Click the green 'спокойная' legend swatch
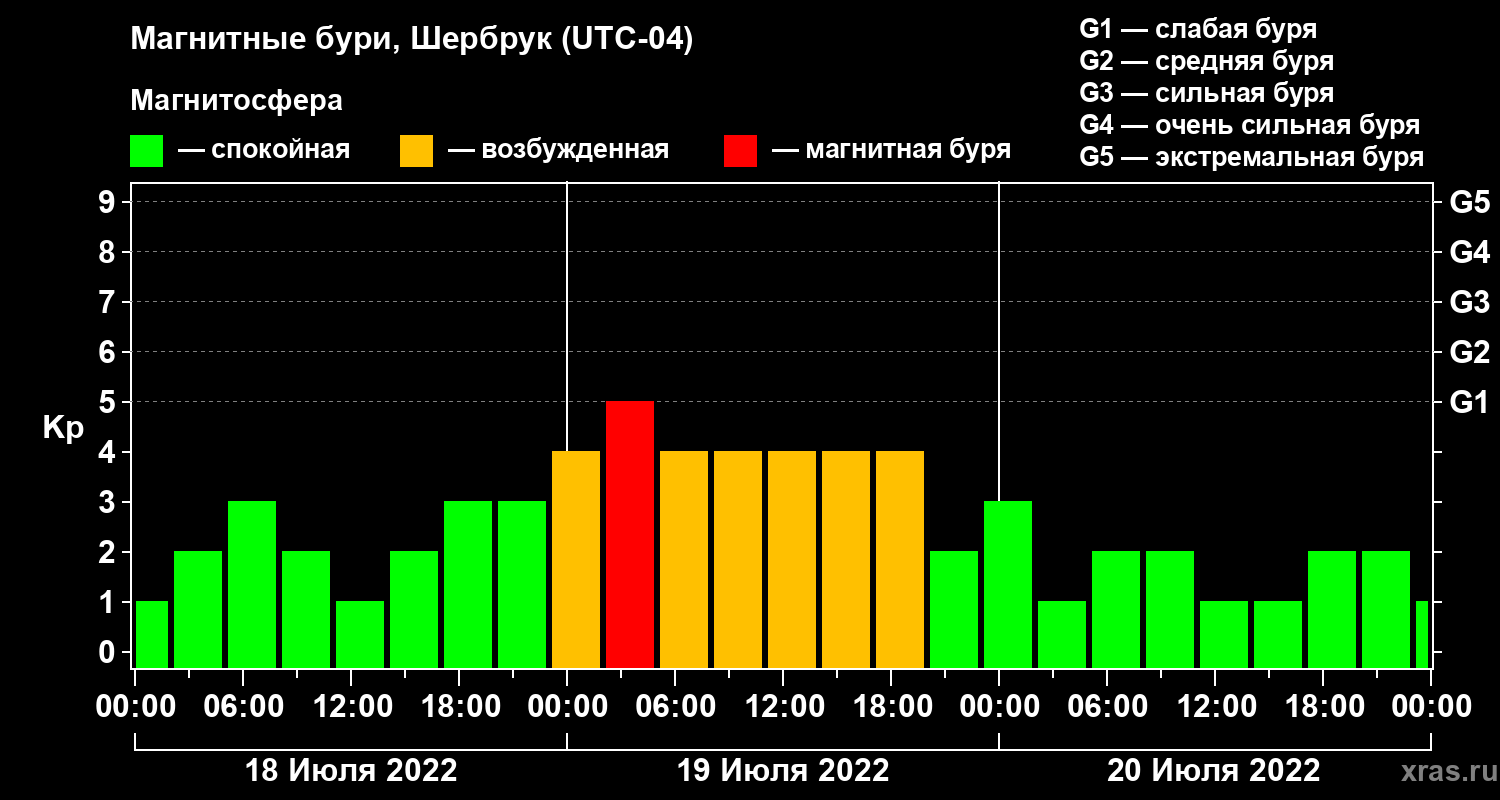 pos(146,151)
